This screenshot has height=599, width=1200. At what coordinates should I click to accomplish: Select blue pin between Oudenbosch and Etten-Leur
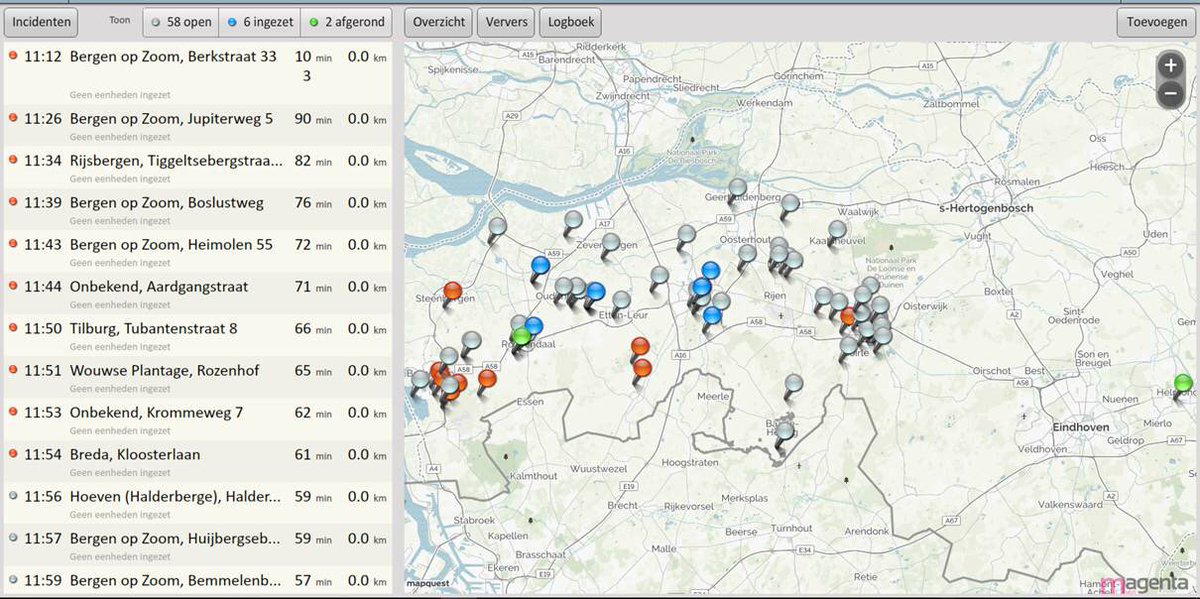[596, 291]
